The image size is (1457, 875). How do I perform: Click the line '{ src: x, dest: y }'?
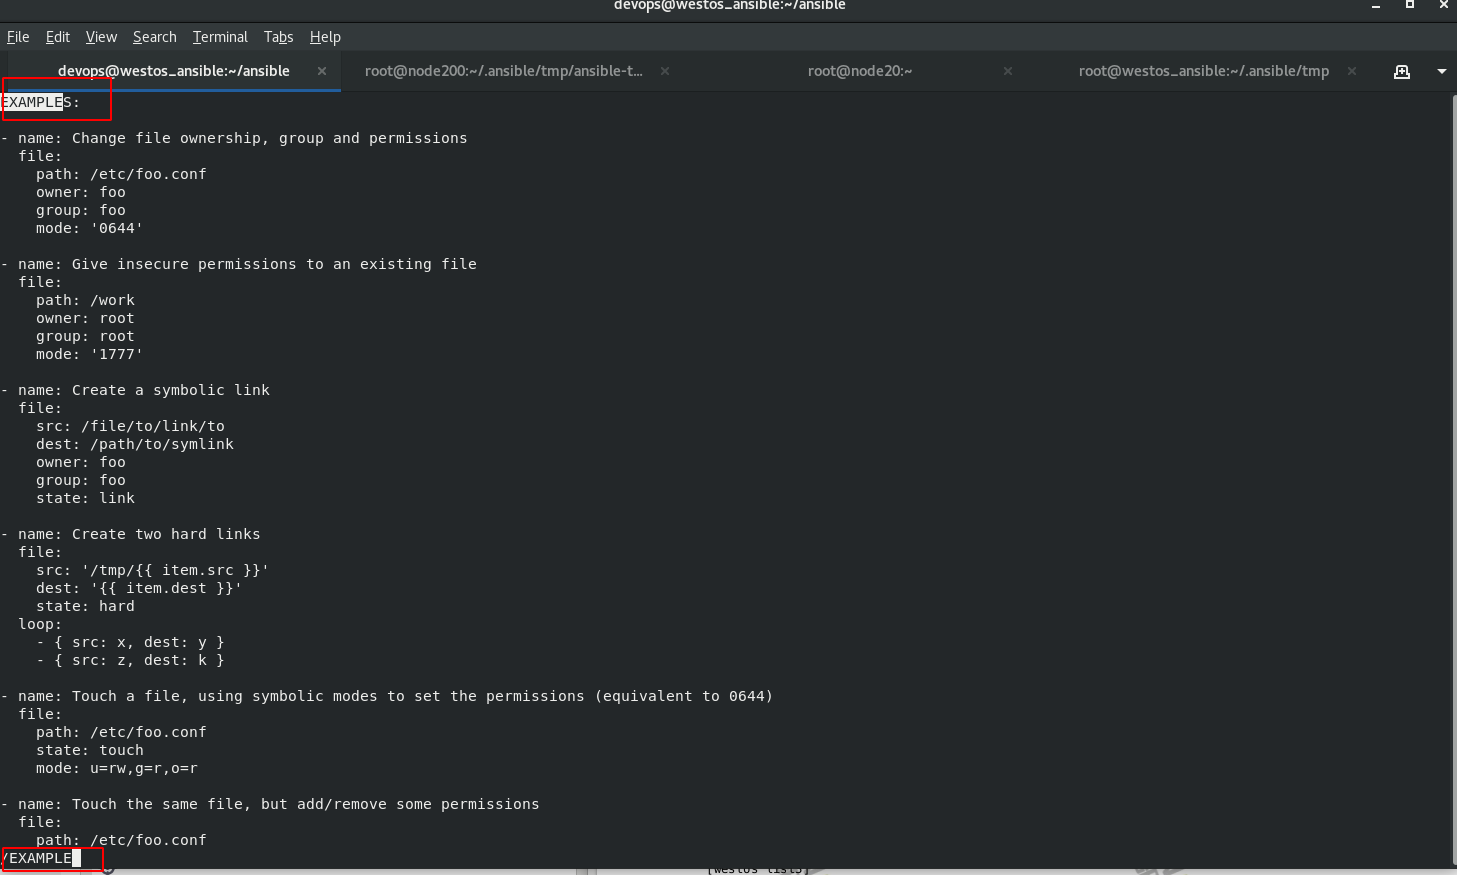coord(139,642)
